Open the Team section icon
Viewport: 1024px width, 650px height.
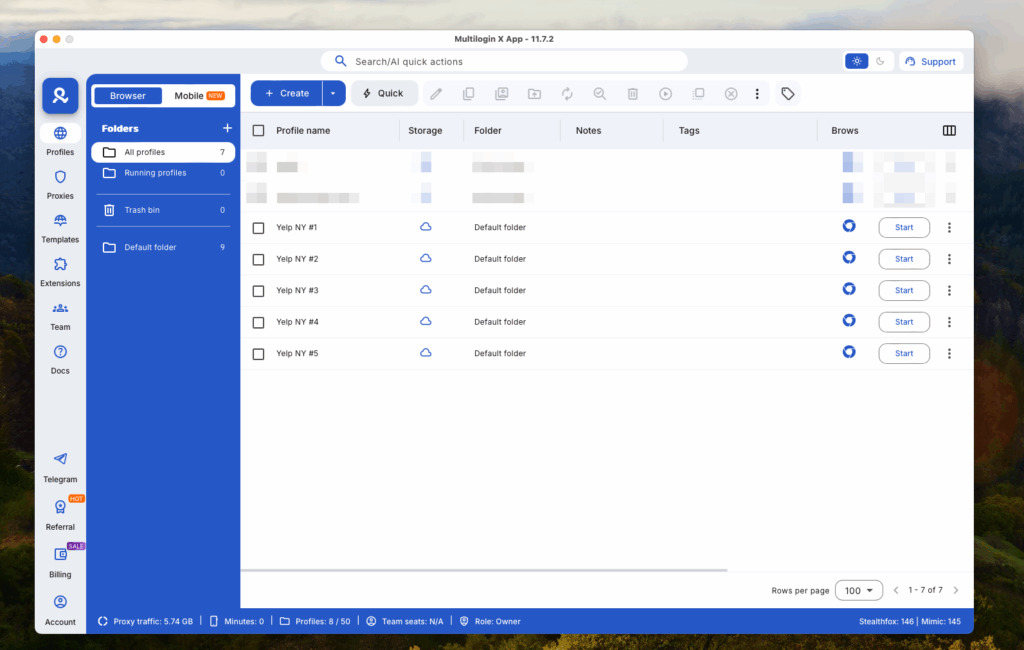[60, 315]
